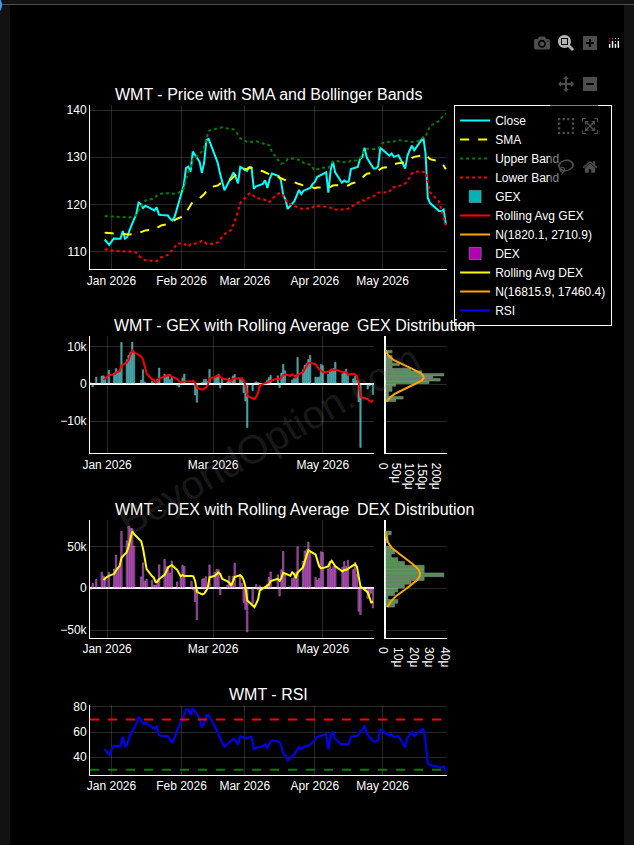The width and height of the screenshot is (634, 845).
Task: Choose the Box Select dotted-square tool
Action: (x=566, y=126)
